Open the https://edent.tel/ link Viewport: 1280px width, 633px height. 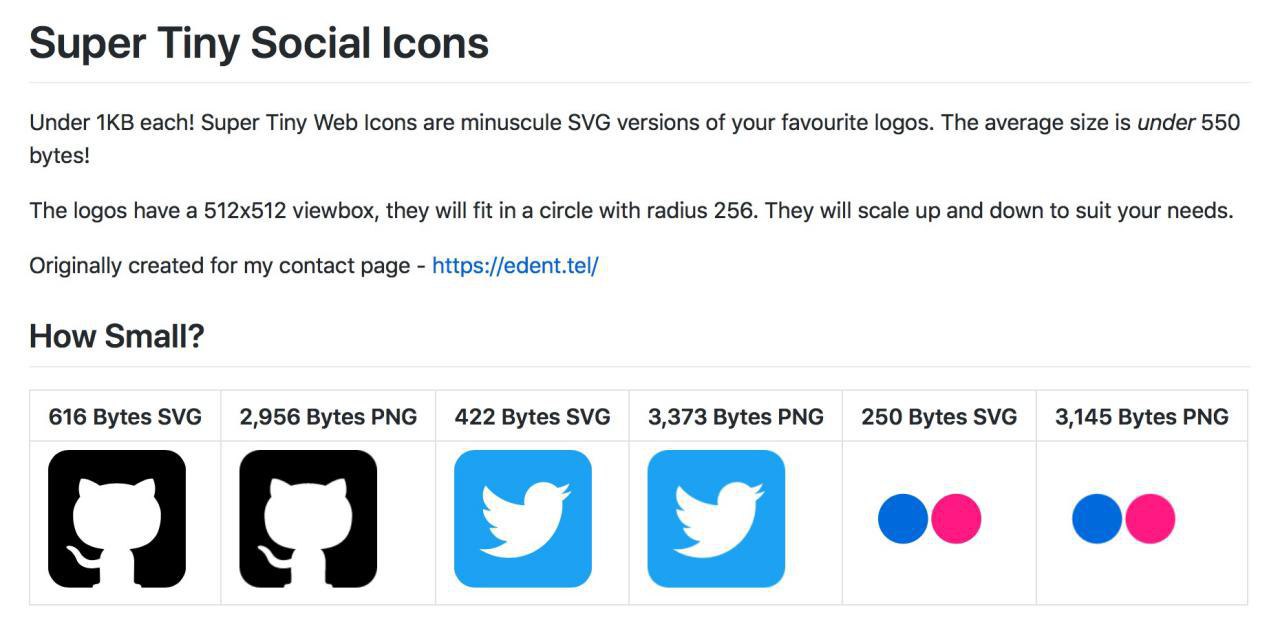coord(515,266)
